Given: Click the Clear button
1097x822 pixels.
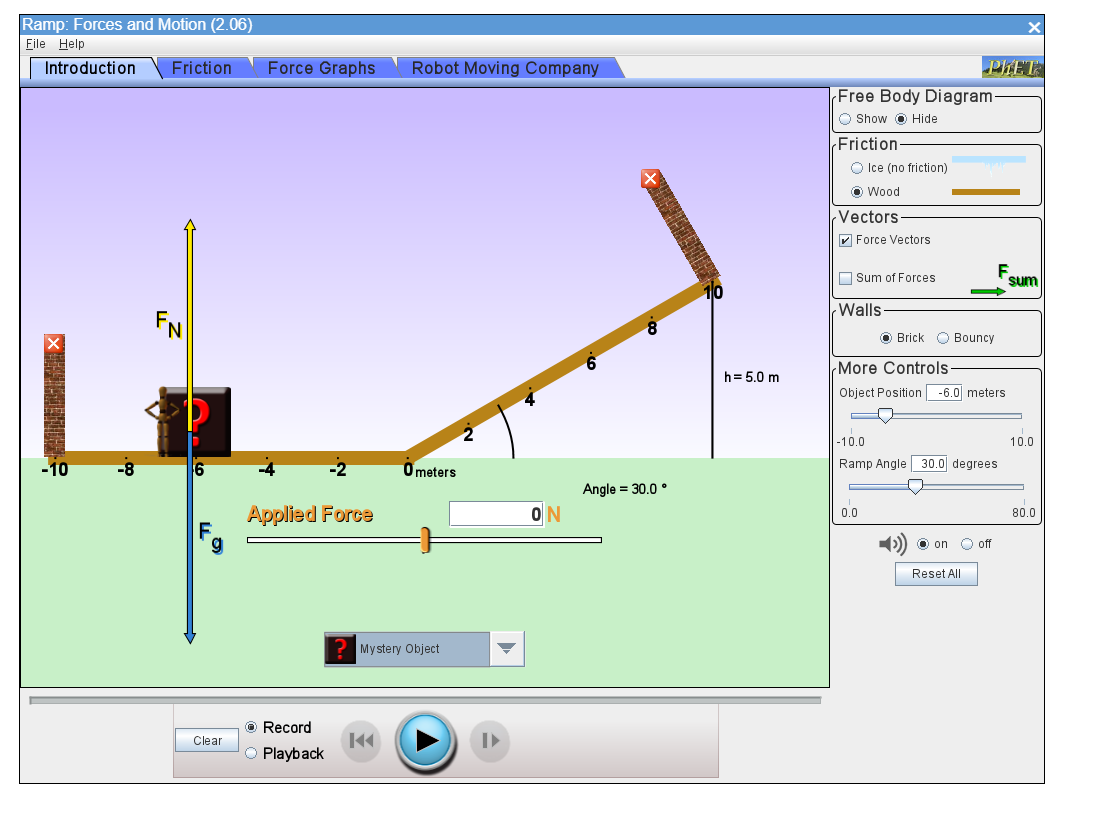Looking at the screenshot, I should 207,740.
